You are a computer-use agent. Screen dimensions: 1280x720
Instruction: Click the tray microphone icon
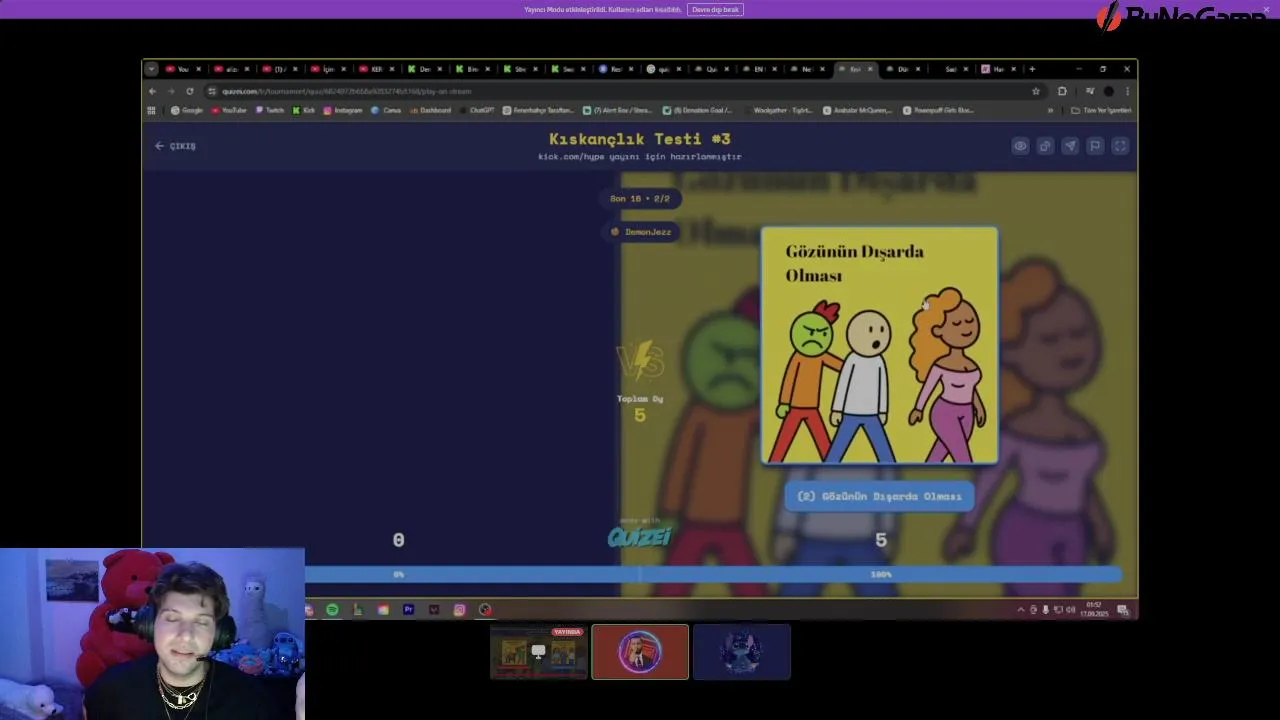pyautogui.click(x=1045, y=610)
